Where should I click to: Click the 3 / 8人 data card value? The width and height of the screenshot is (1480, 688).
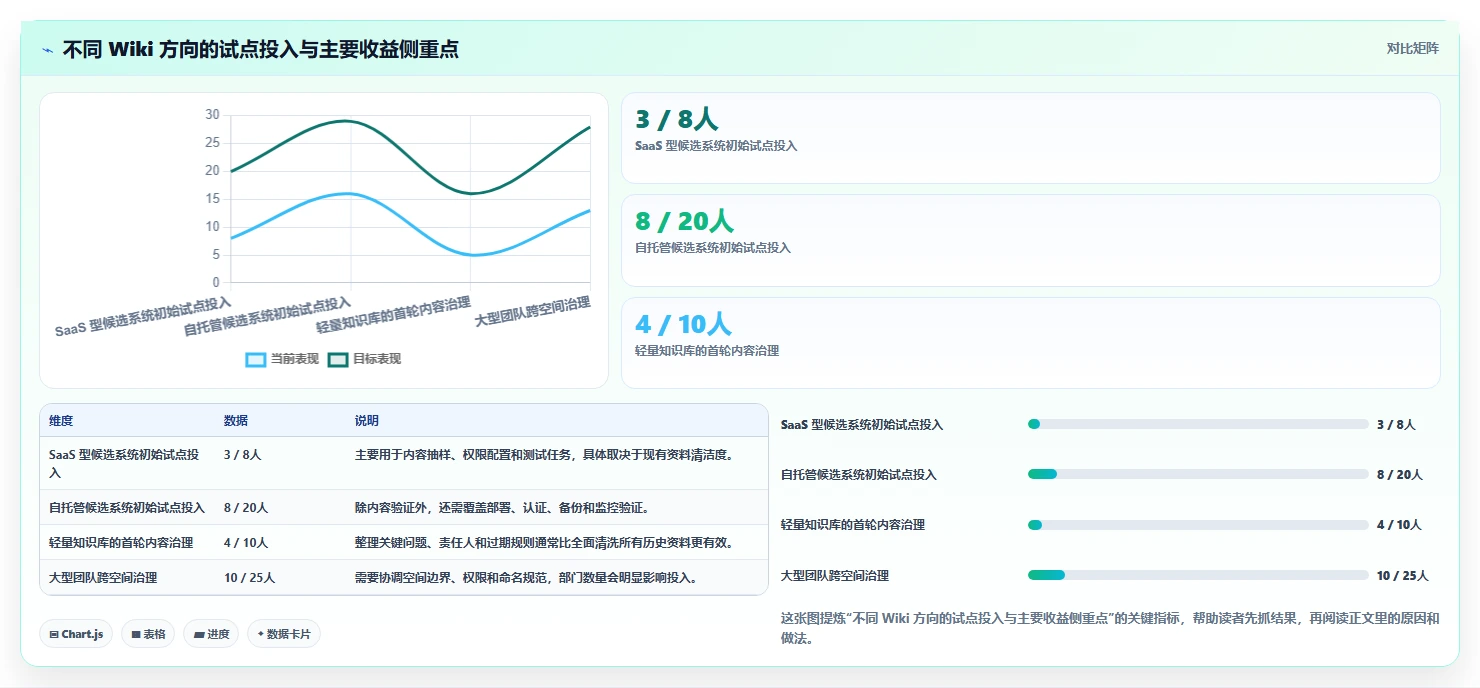676,120
